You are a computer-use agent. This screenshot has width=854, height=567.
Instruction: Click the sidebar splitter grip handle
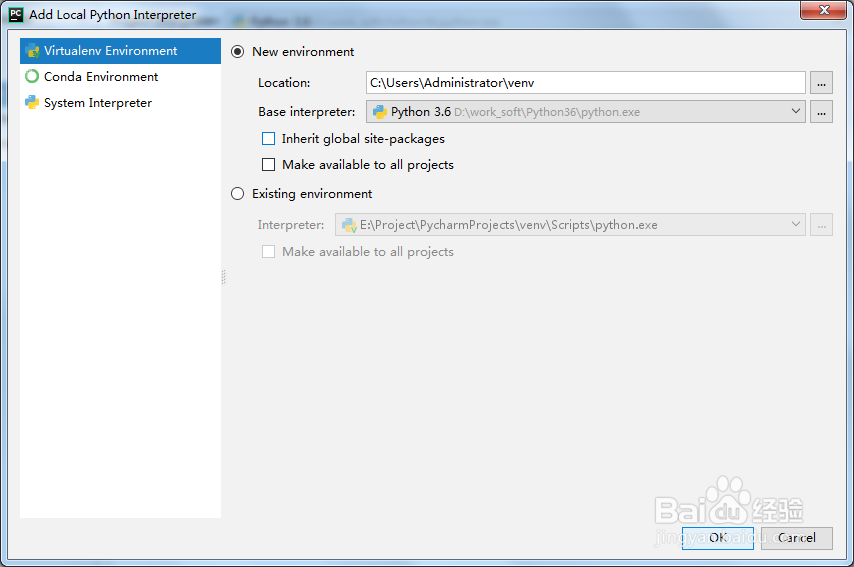coord(223,277)
